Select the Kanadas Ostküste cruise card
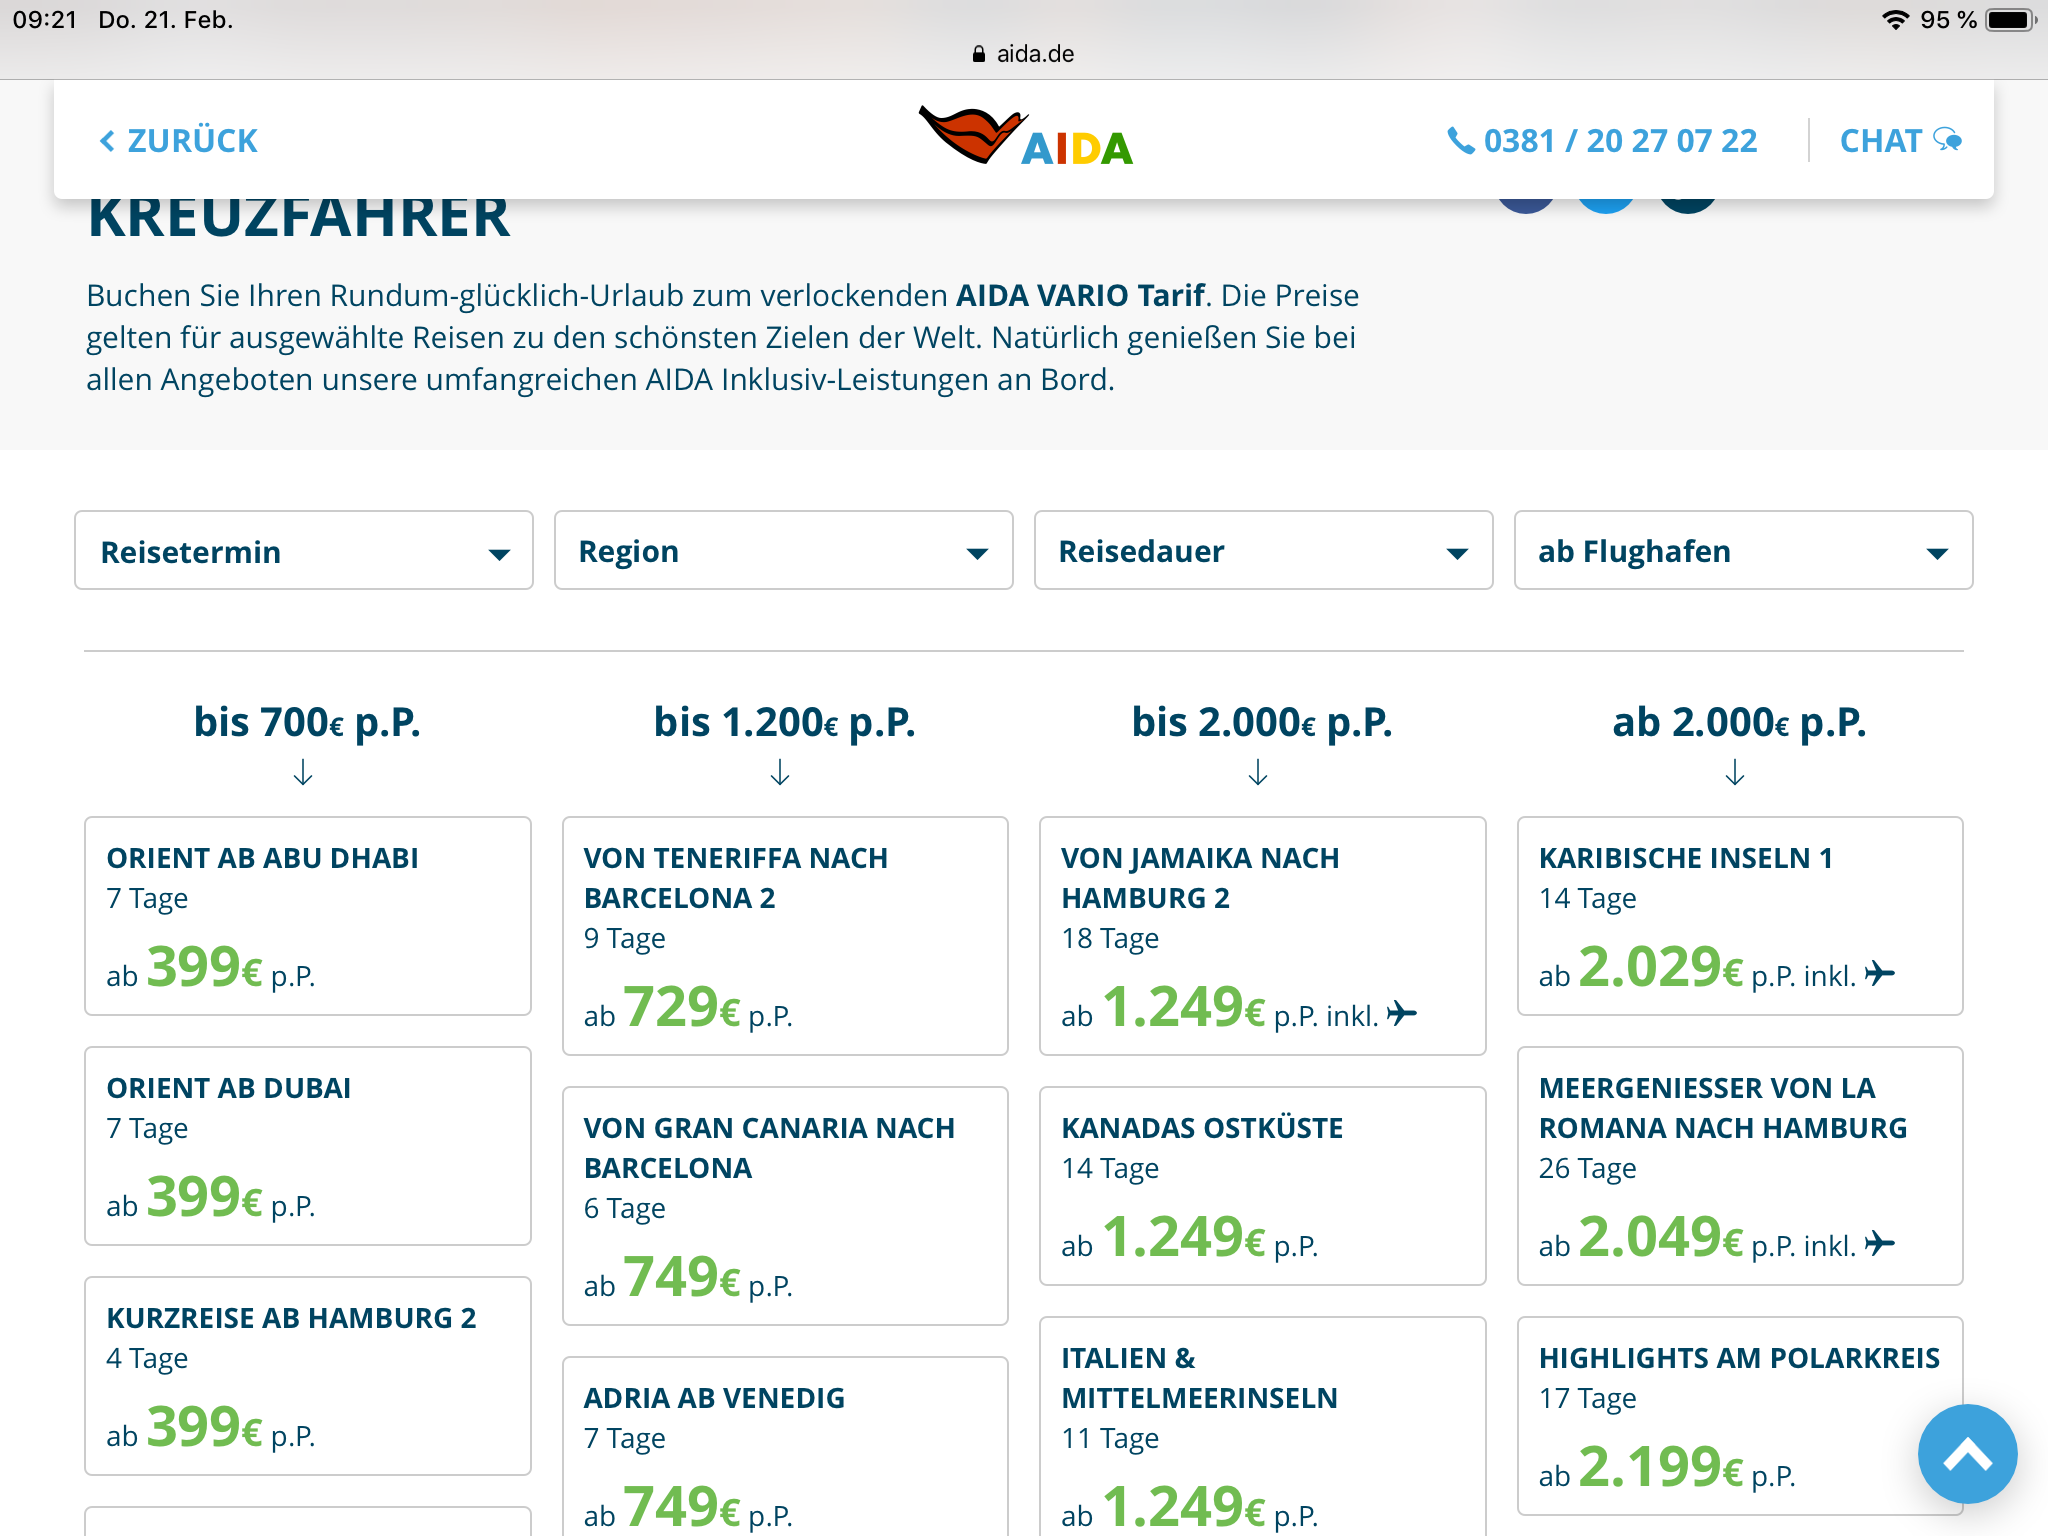This screenshot has height=1536, width=2048. tap(1262, 1185)
